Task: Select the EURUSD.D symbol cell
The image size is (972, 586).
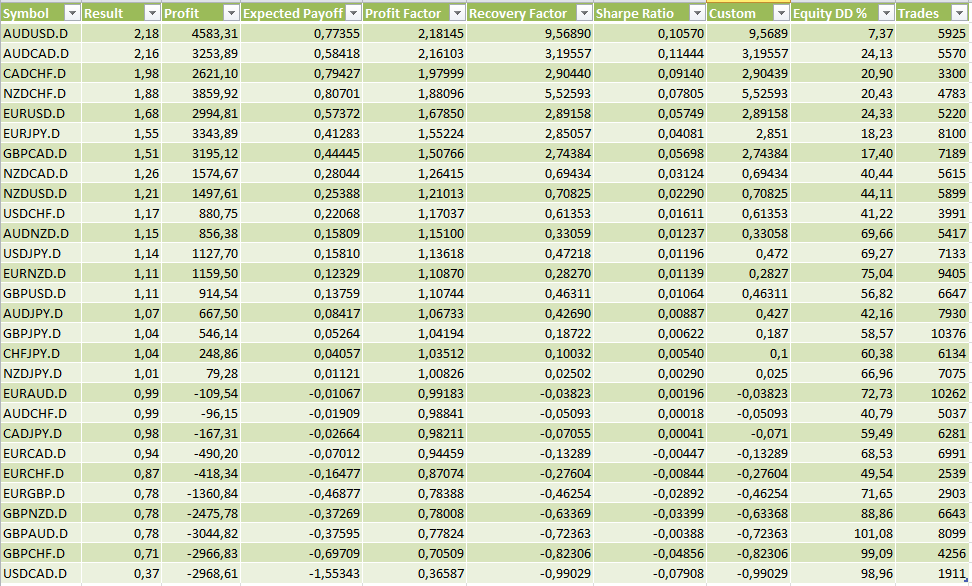Action: (x=41, y=113)
